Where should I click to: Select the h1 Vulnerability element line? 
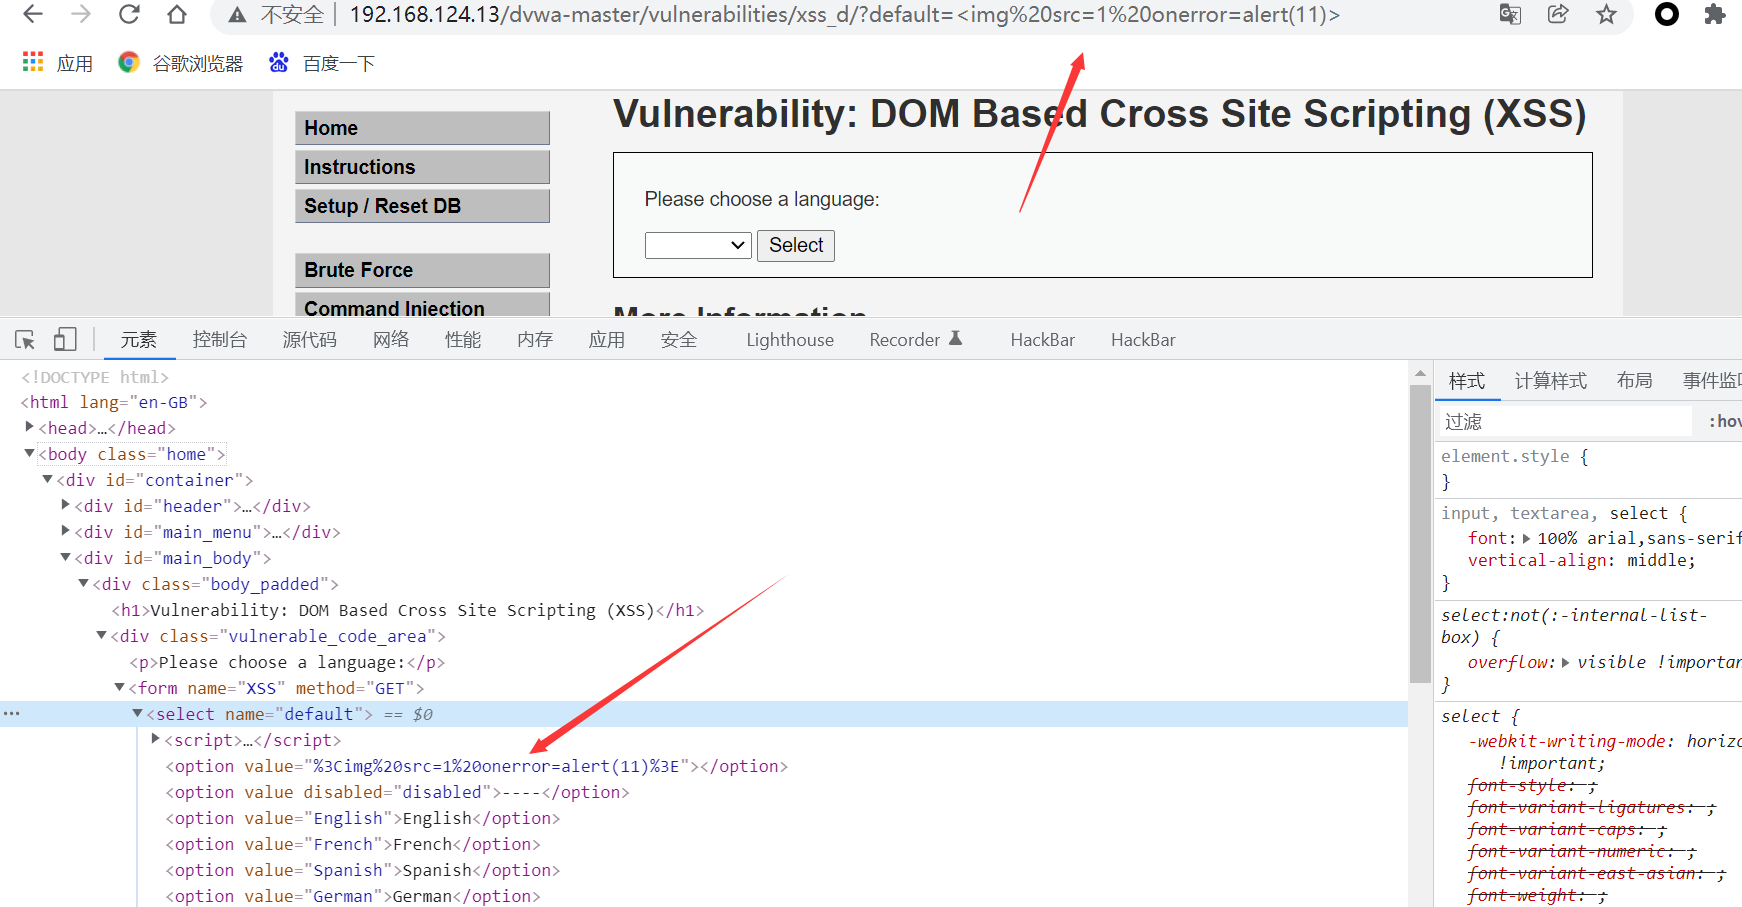pyautogui.click(x=408, y=610)
